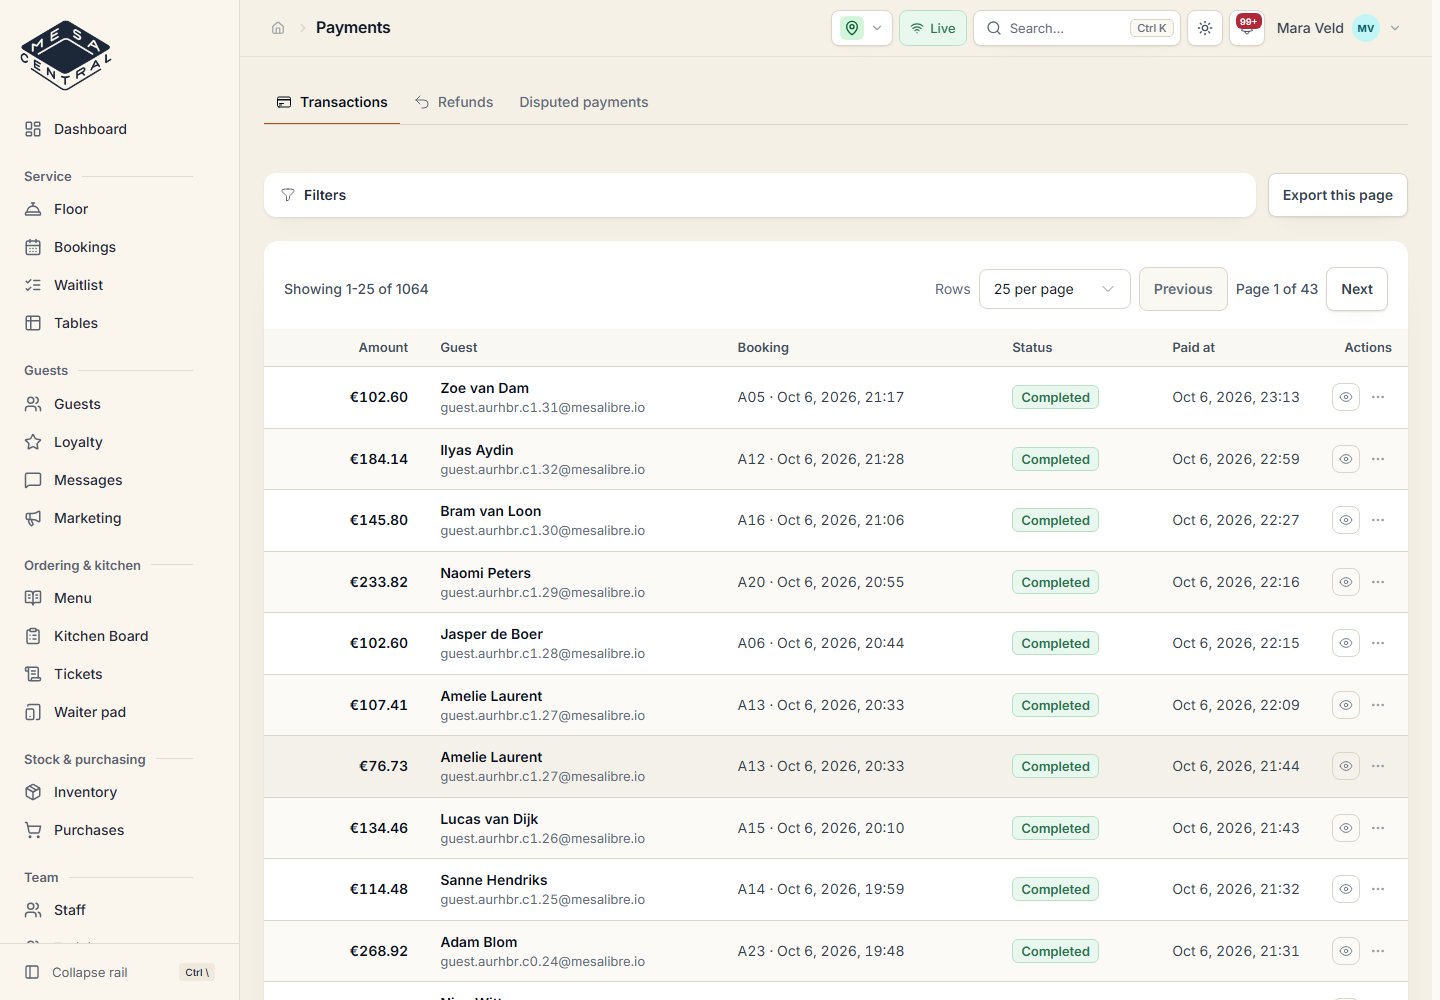
Task: Toggle the Live mode indicator
Action: (x=933, y=28)
